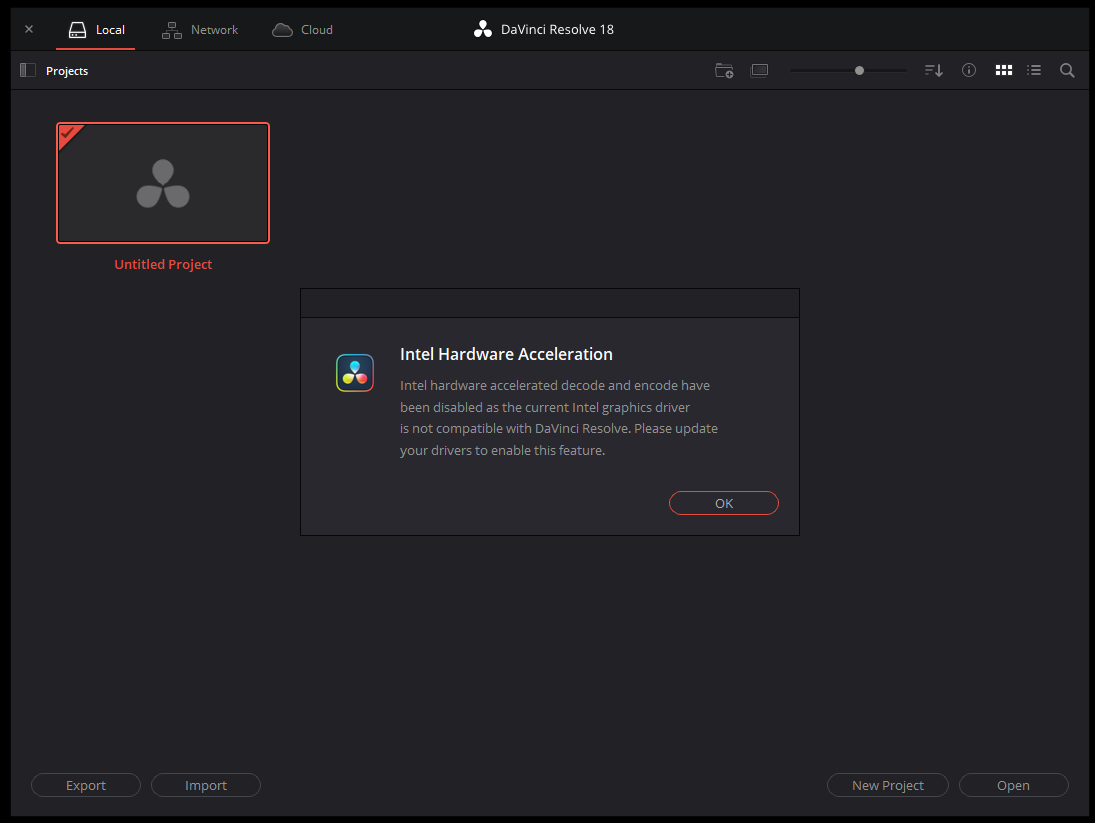Click the DaVinci Resolve icon in the dialog

[355, 373]
